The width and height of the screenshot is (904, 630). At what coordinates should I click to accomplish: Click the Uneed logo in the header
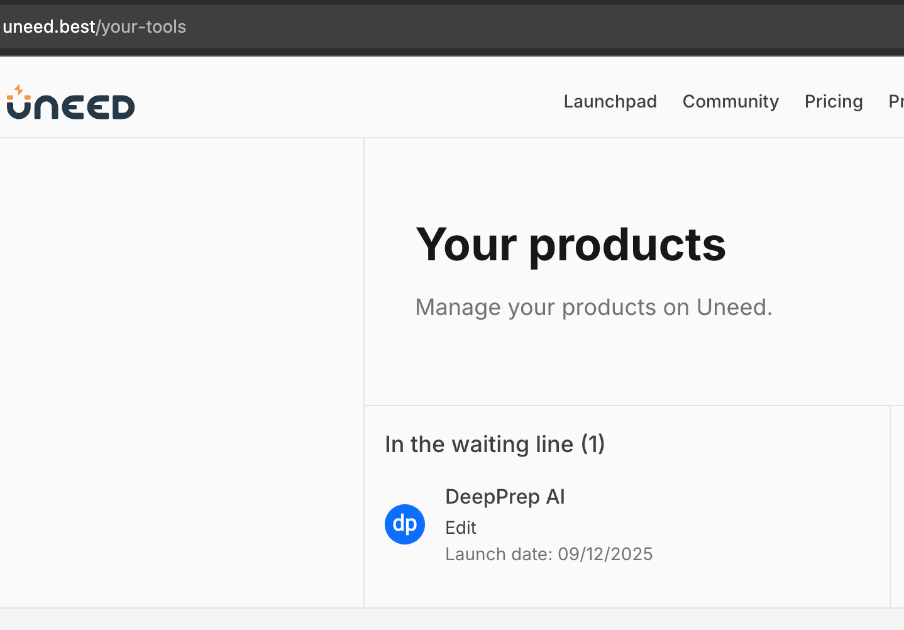[x=71, y=104]
